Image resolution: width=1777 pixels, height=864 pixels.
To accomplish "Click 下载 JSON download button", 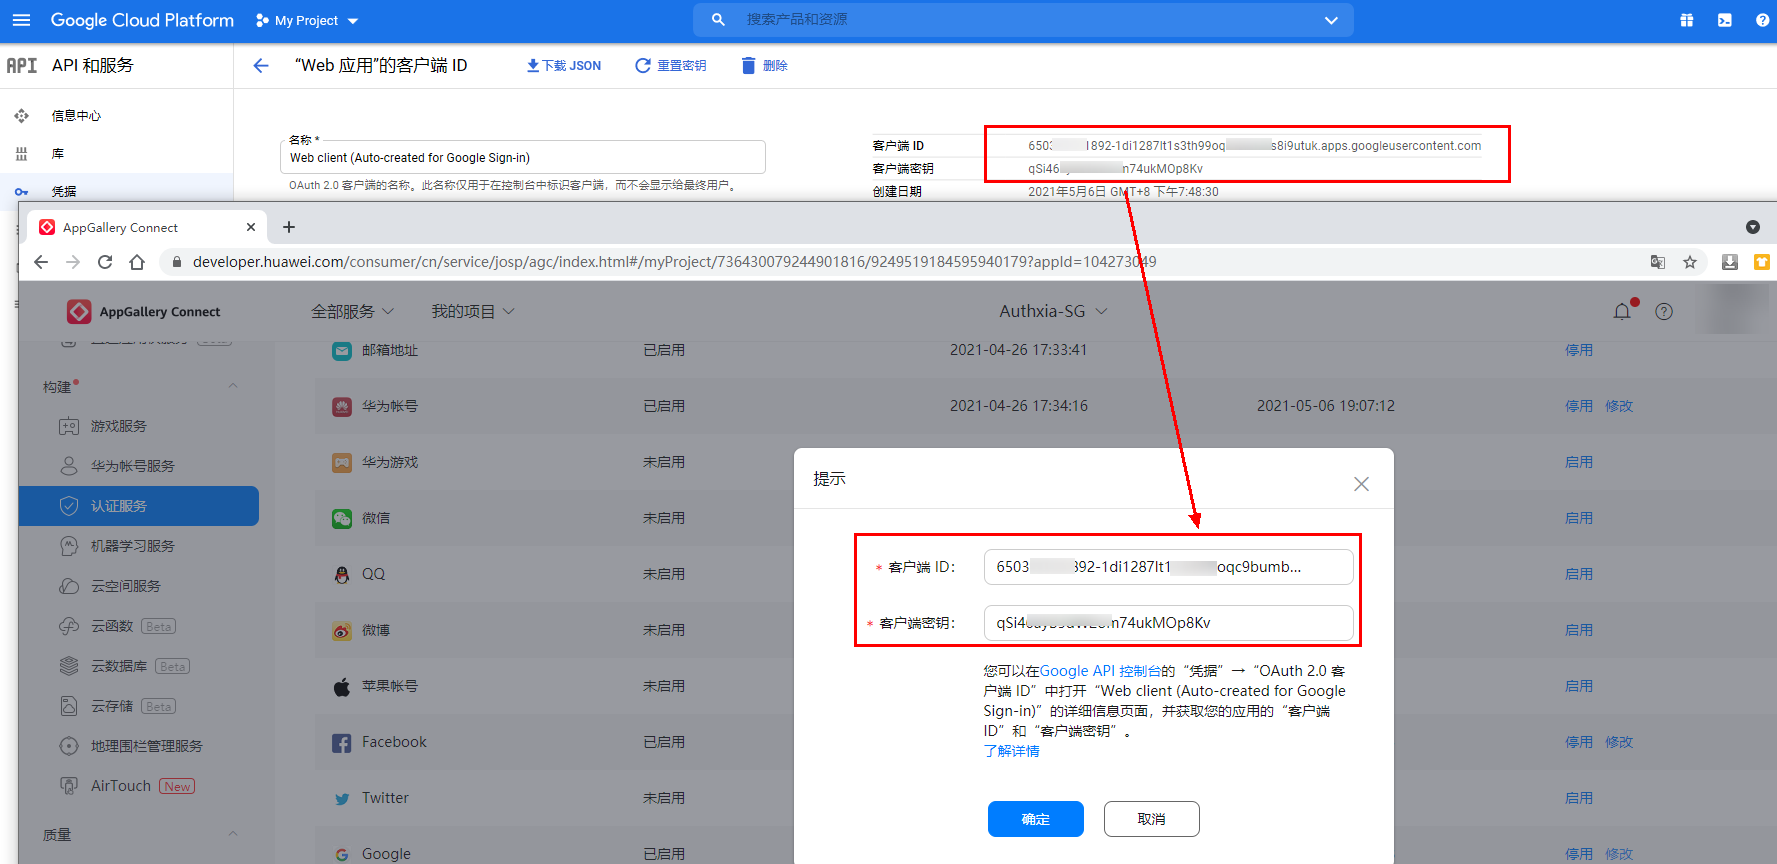I will [x=564, y=65].
